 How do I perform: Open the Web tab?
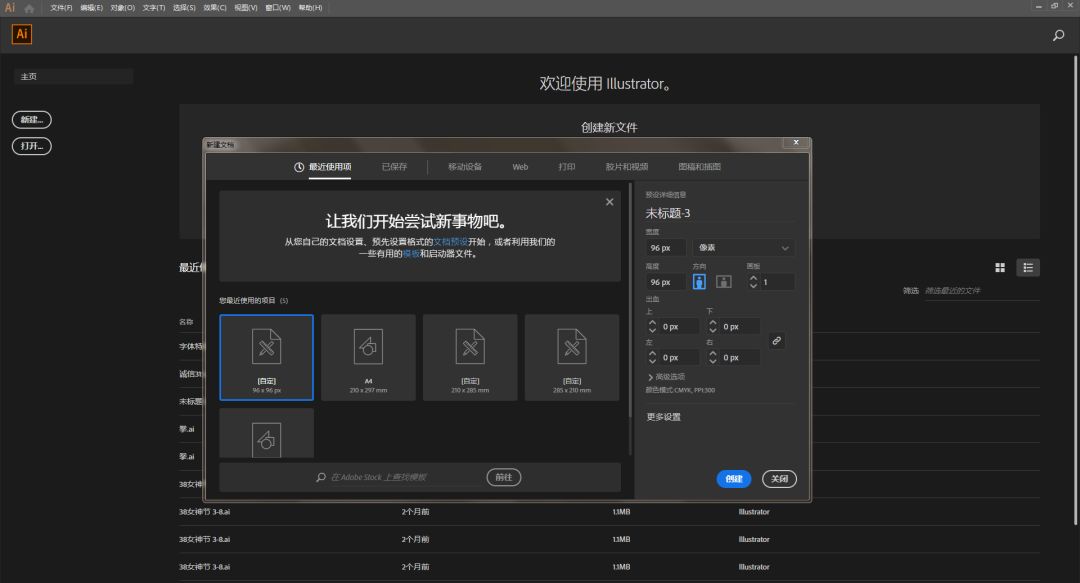coord(520,167)
